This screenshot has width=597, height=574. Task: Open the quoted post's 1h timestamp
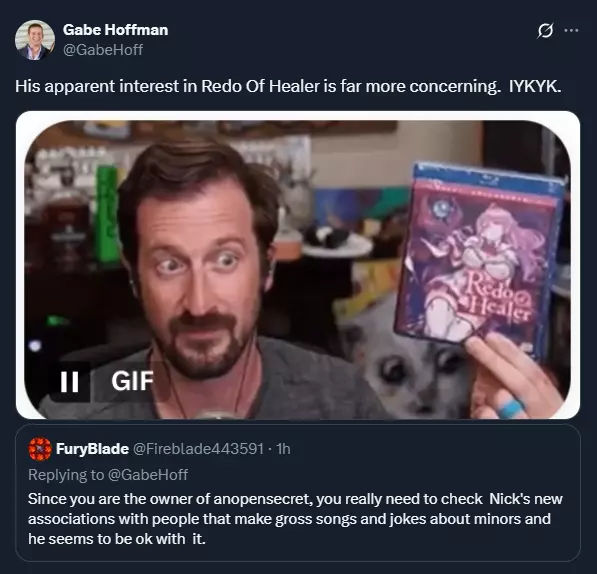pyautogui.click(x=283, y=449)
